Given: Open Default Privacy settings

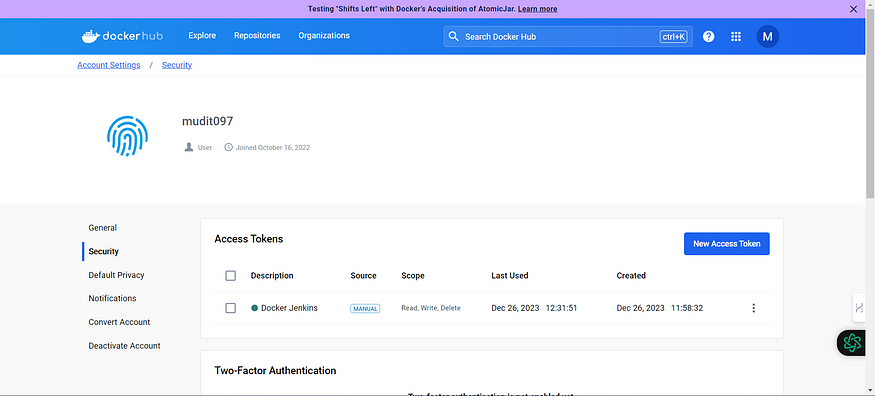Looking at the screenshot, I should point(116,275).
